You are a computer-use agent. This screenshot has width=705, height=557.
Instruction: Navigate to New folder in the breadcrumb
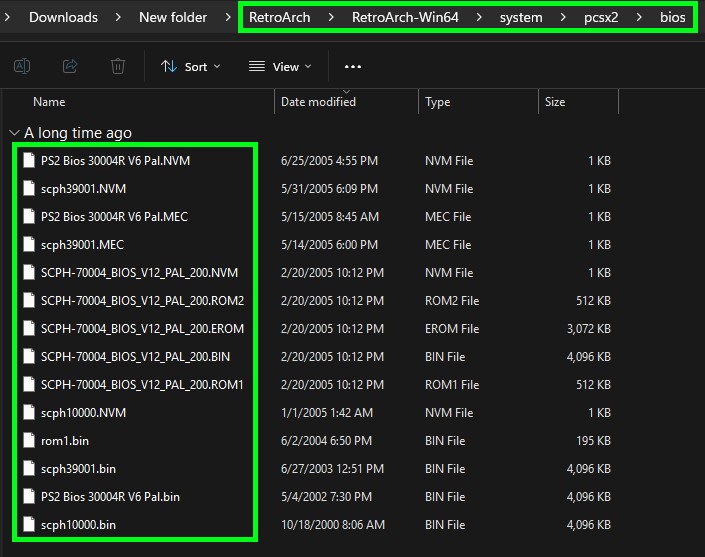click(173, 17)
